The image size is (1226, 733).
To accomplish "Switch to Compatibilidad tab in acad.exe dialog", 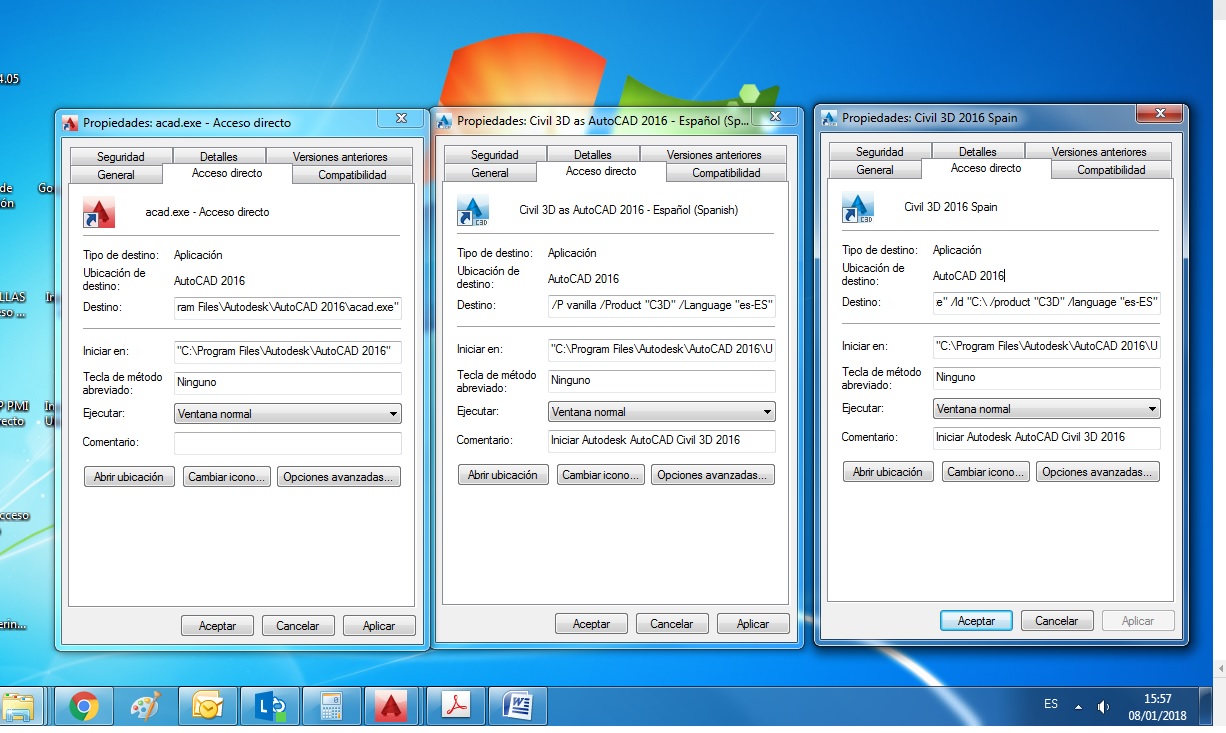I will click(352, 174).
